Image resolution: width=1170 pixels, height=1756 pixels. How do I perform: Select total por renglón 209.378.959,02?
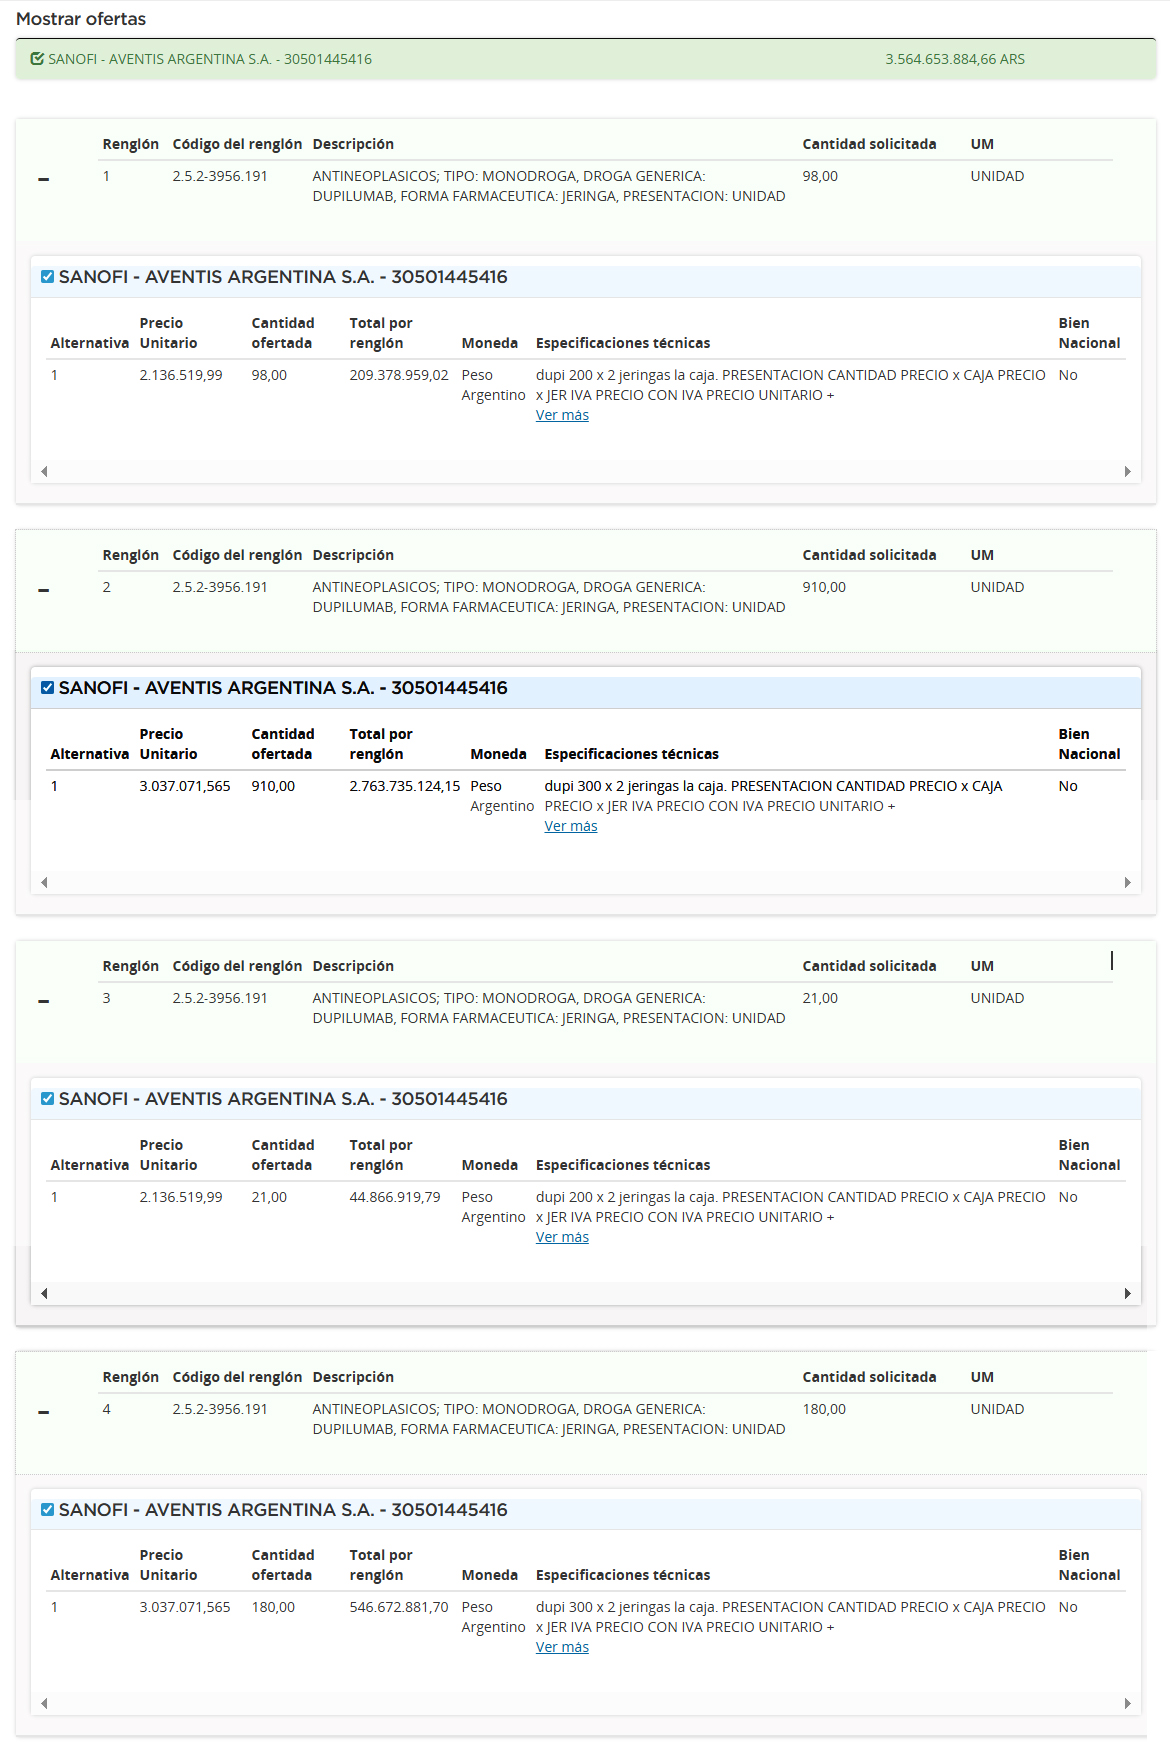point(399,375)
